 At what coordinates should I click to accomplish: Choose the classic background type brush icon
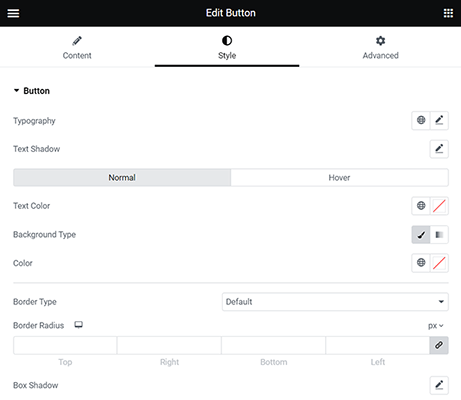(x=421, y=235)
